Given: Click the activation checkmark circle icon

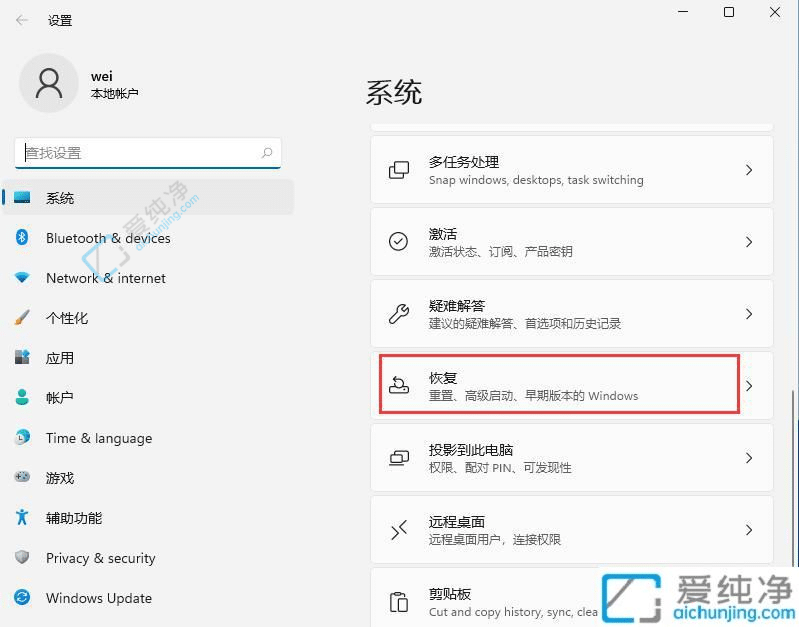Looking at the screenshot, I should (x=398, y=242).
